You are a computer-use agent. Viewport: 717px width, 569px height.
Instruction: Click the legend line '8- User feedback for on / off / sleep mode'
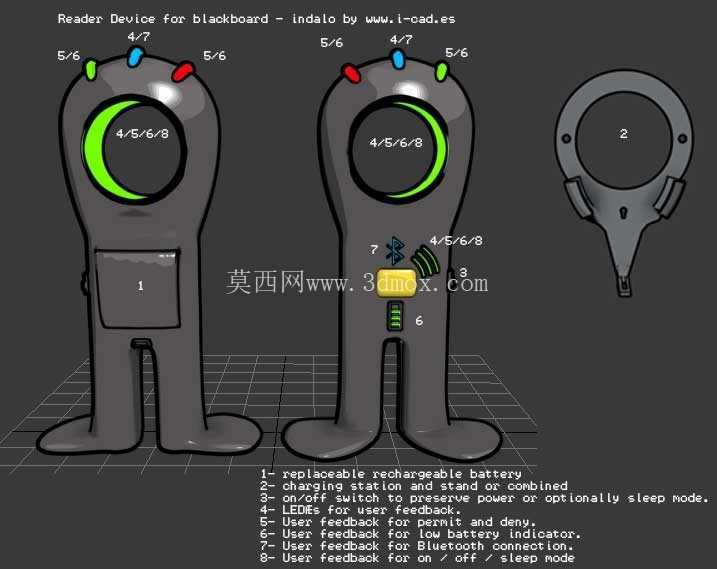coord(417,558)
